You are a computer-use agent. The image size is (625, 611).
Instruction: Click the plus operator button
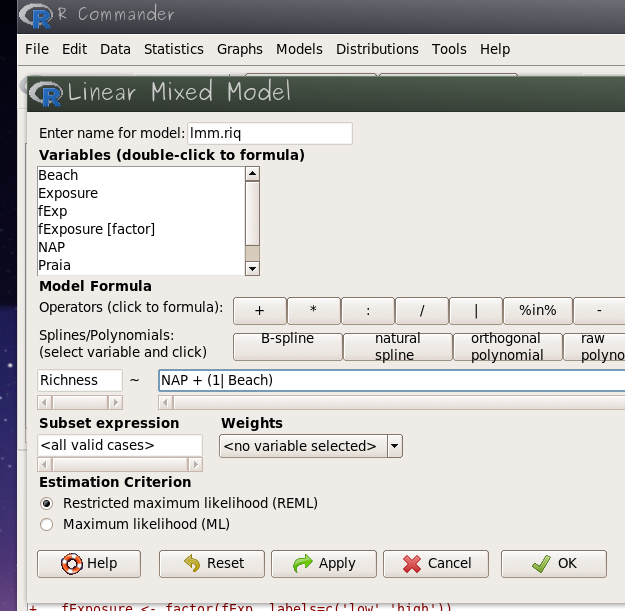pos(259,312)
